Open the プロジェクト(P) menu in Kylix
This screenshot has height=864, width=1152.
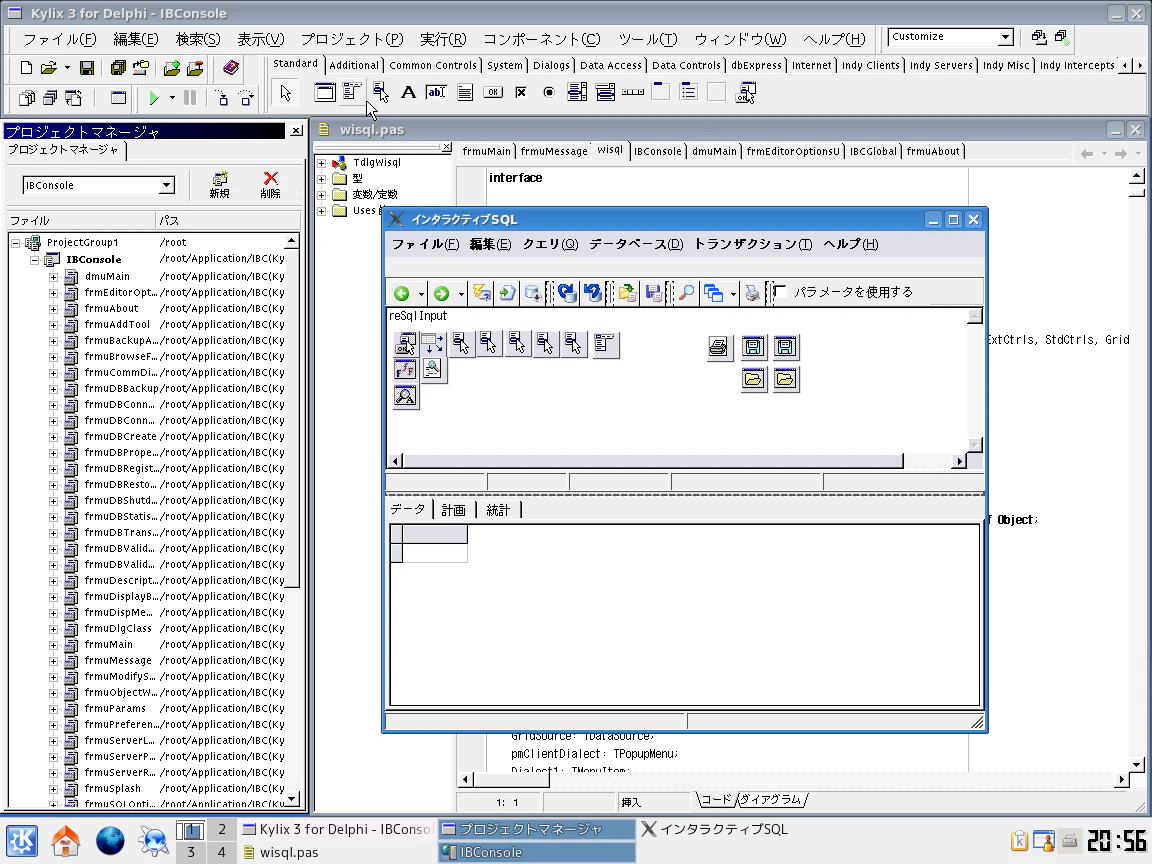click(x=352, y=40)
